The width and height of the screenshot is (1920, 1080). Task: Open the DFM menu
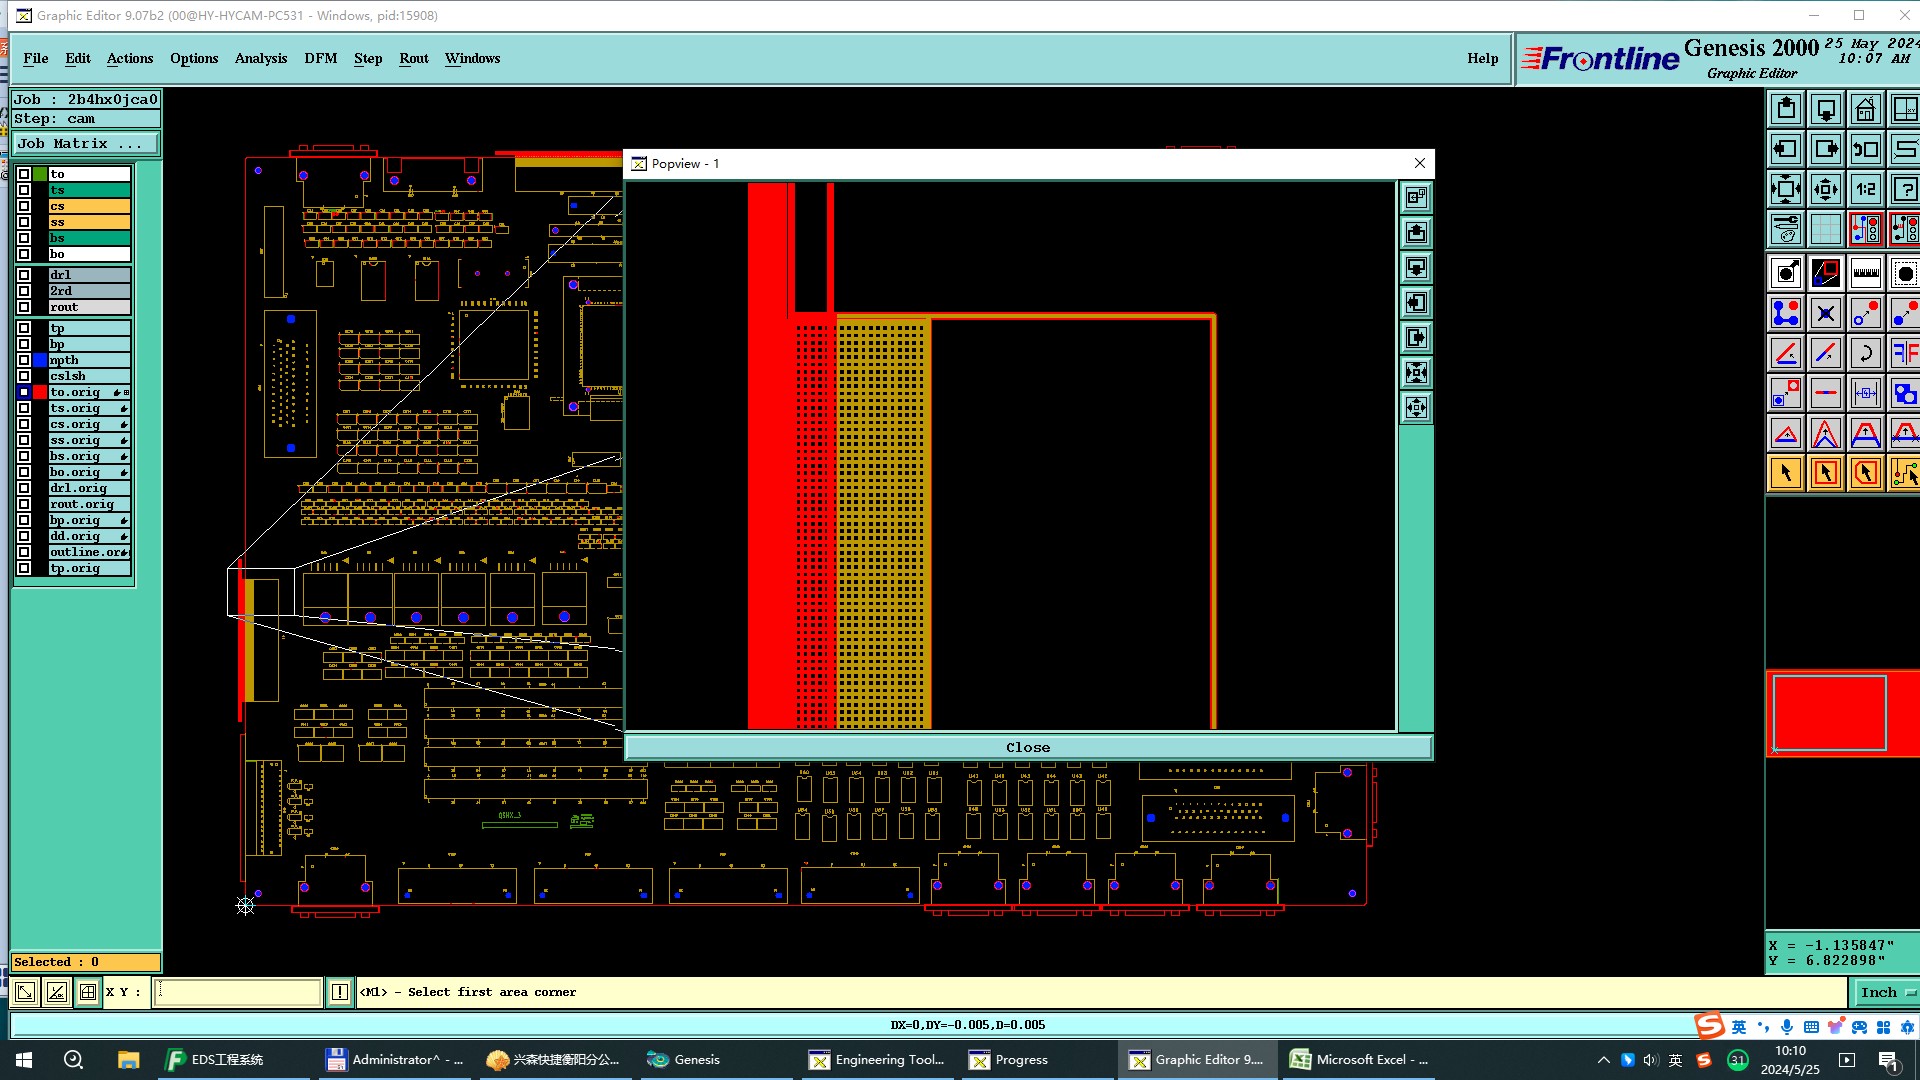tap(320, 58)
